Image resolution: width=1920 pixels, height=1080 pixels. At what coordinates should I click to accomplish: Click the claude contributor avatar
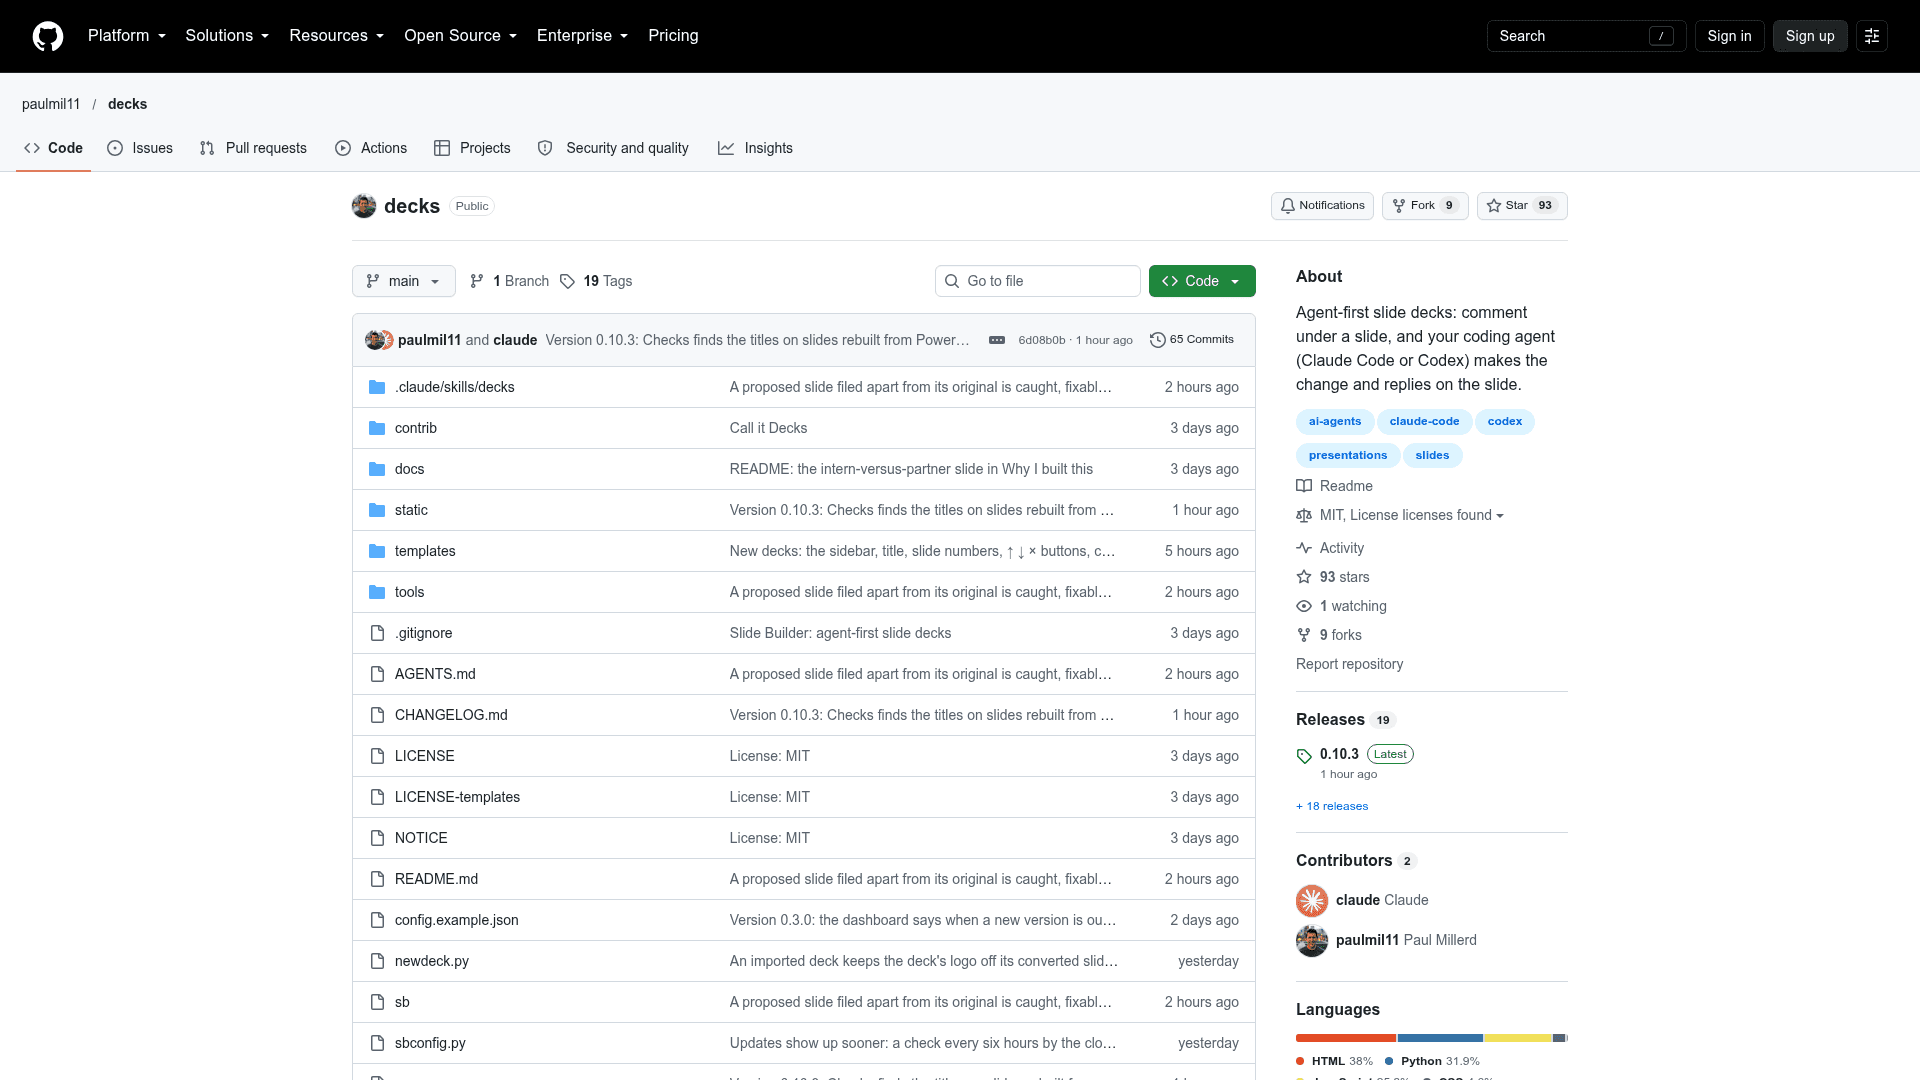click(1312, 900)
